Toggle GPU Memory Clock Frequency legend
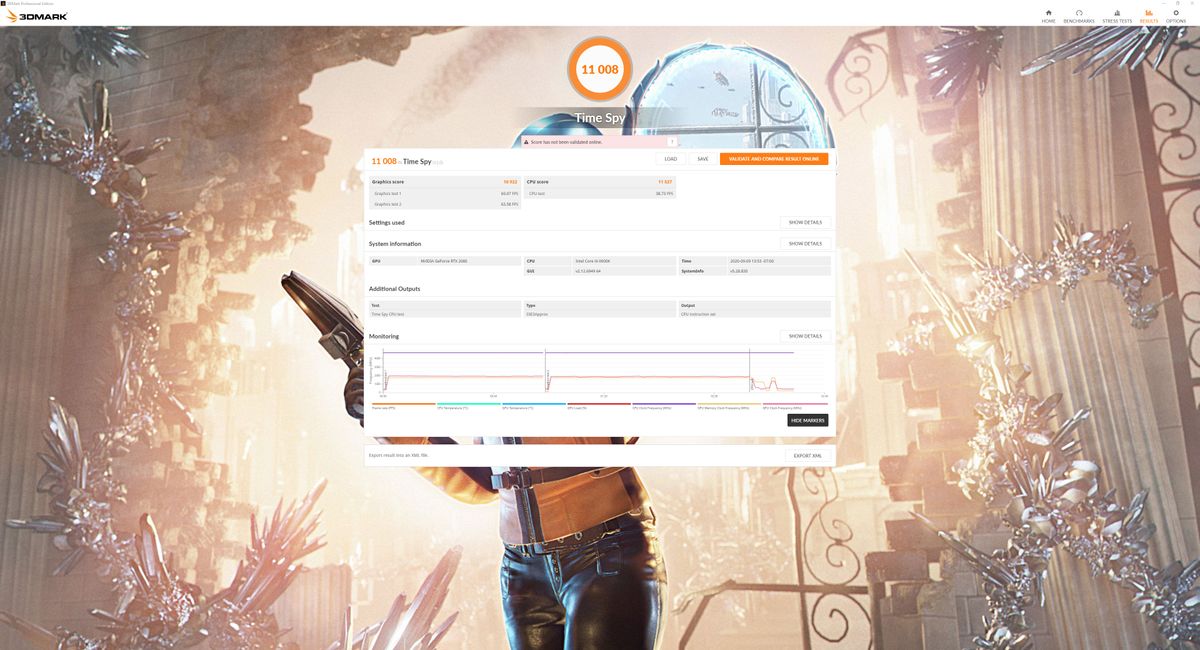The image size is (1200, 650). click(729, 406)
